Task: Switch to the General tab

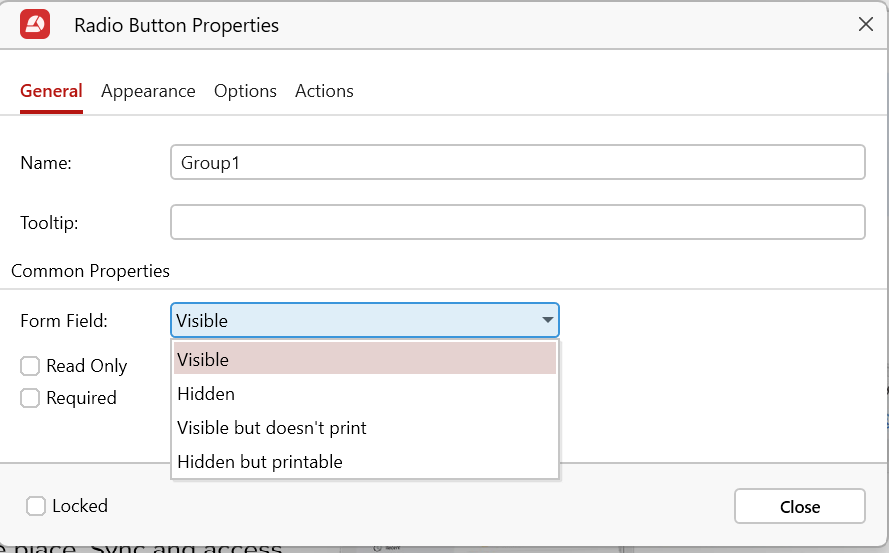Action: [x=51, y=91]
